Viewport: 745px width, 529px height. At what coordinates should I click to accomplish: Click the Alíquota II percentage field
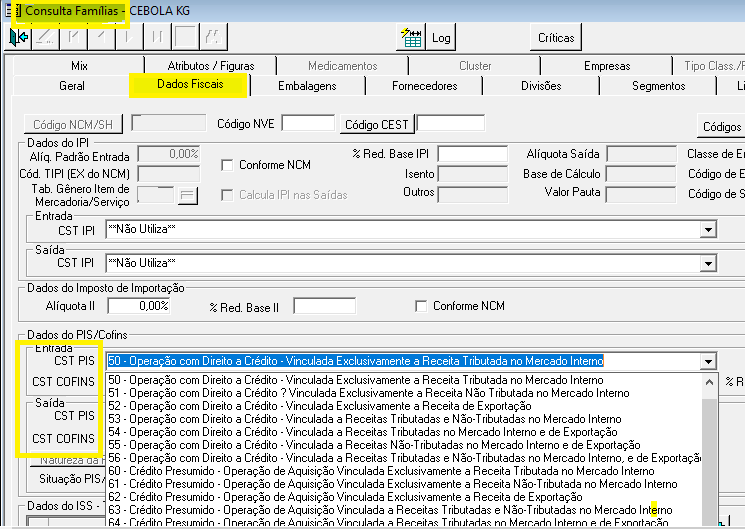pos(139,306)
